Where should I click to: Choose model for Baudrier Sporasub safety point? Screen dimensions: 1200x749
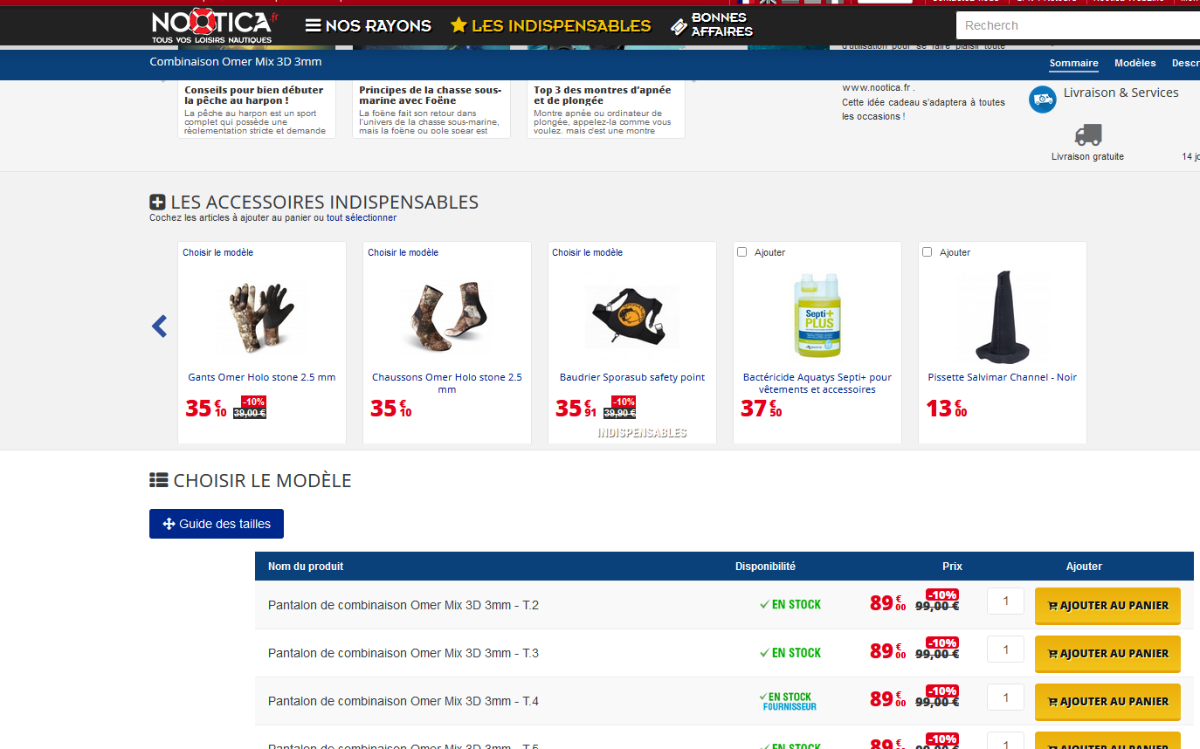click(588, 253)
